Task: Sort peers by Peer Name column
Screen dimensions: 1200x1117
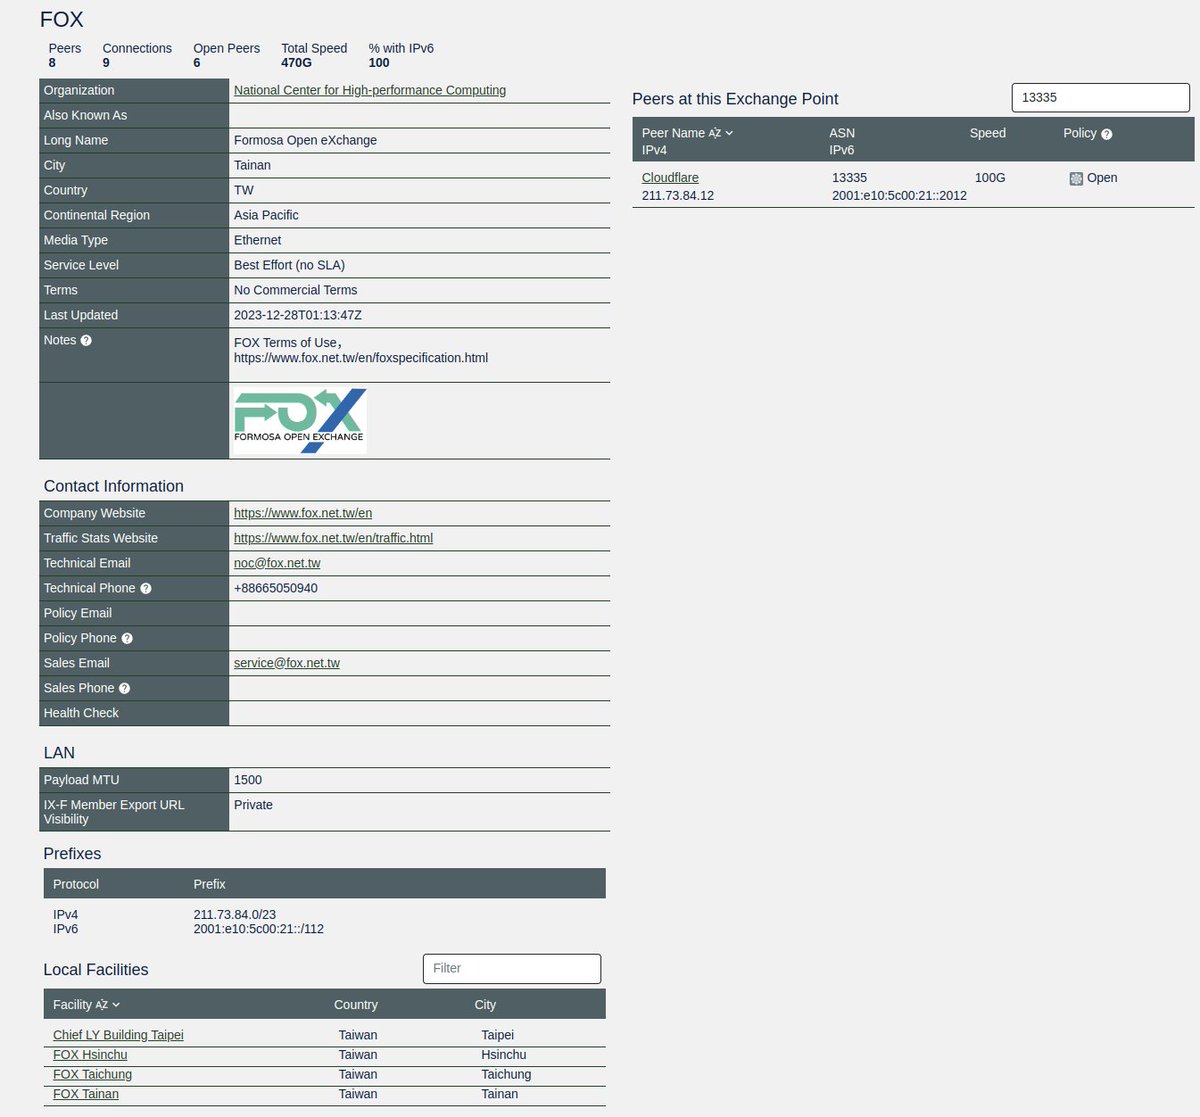Action: [x=687, y=133]
